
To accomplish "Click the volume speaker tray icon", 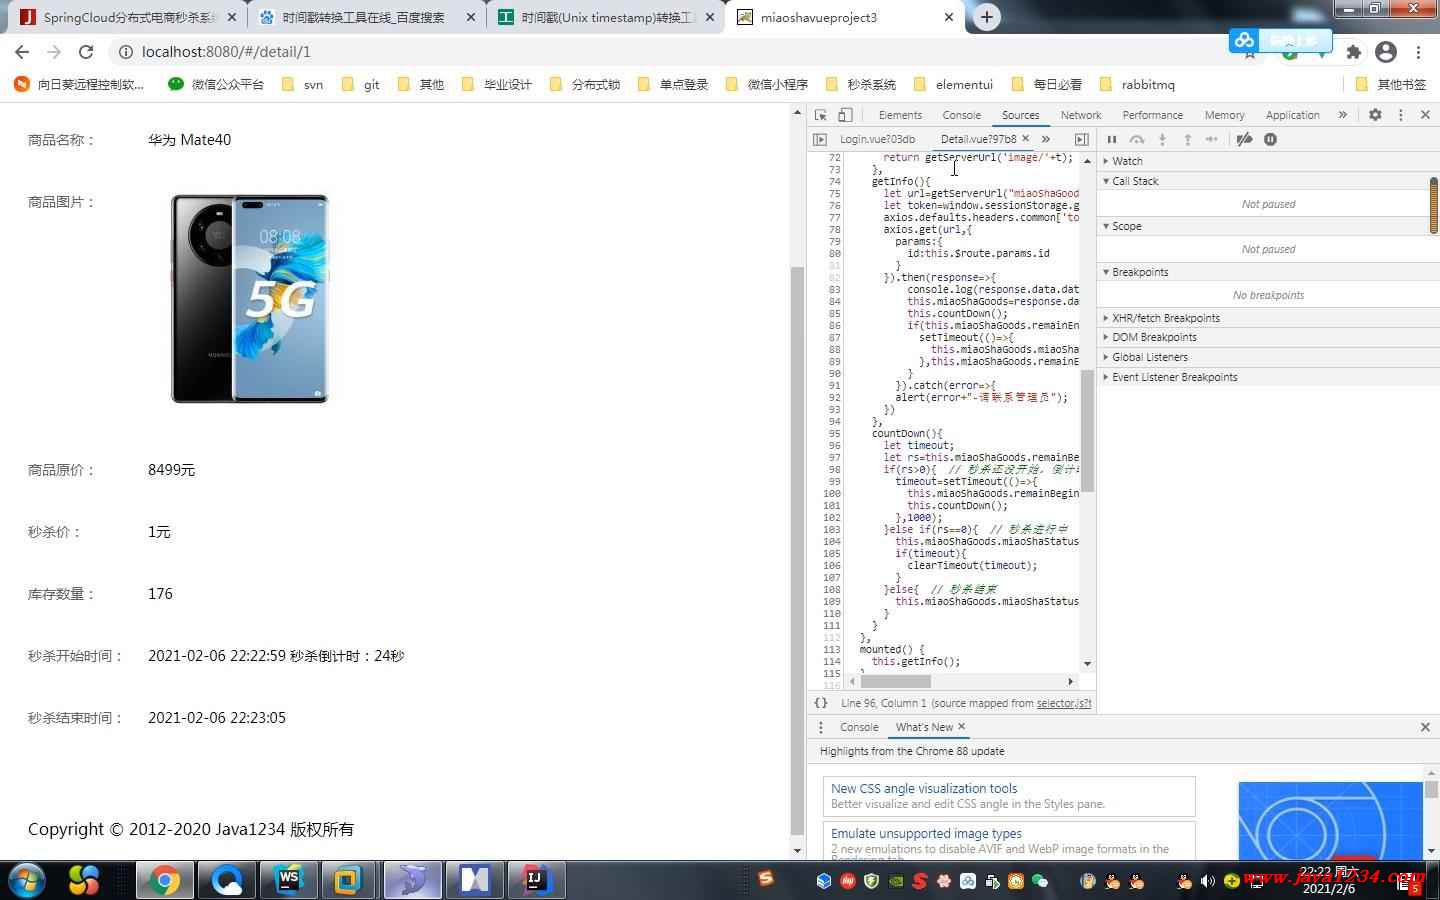I will click(1208, 881).
